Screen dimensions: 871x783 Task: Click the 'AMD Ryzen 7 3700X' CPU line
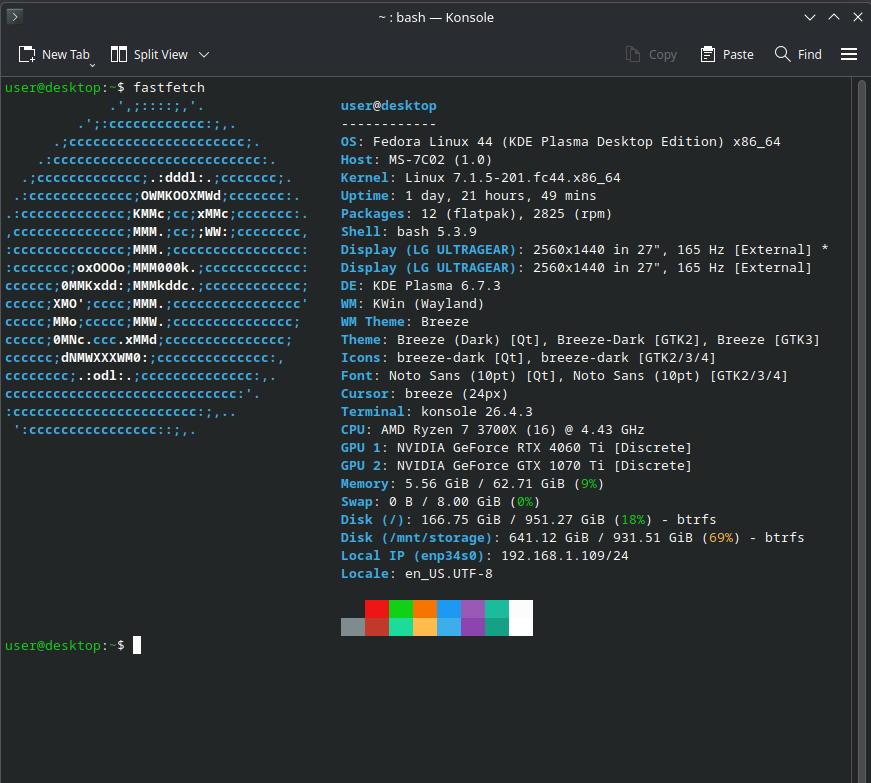pos(492,430)
